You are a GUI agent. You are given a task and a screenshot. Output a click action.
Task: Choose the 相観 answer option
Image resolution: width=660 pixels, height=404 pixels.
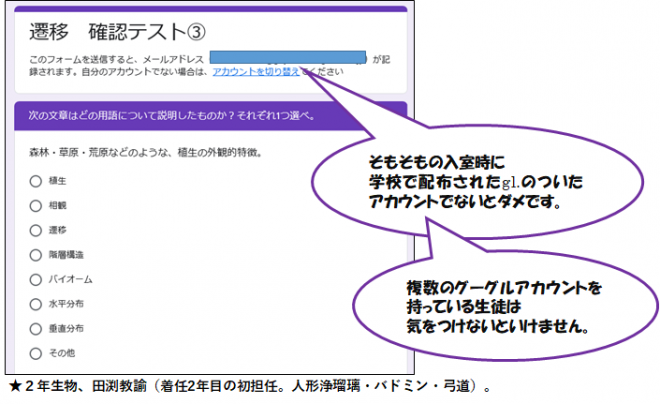[x=35, y=206]
